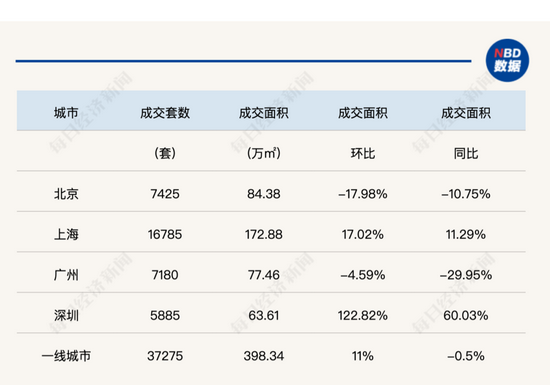The width and height of the screenshot is (550, 385).
Task: Click the 60.03% year-over-year value
Action: (x=466, y=316)
